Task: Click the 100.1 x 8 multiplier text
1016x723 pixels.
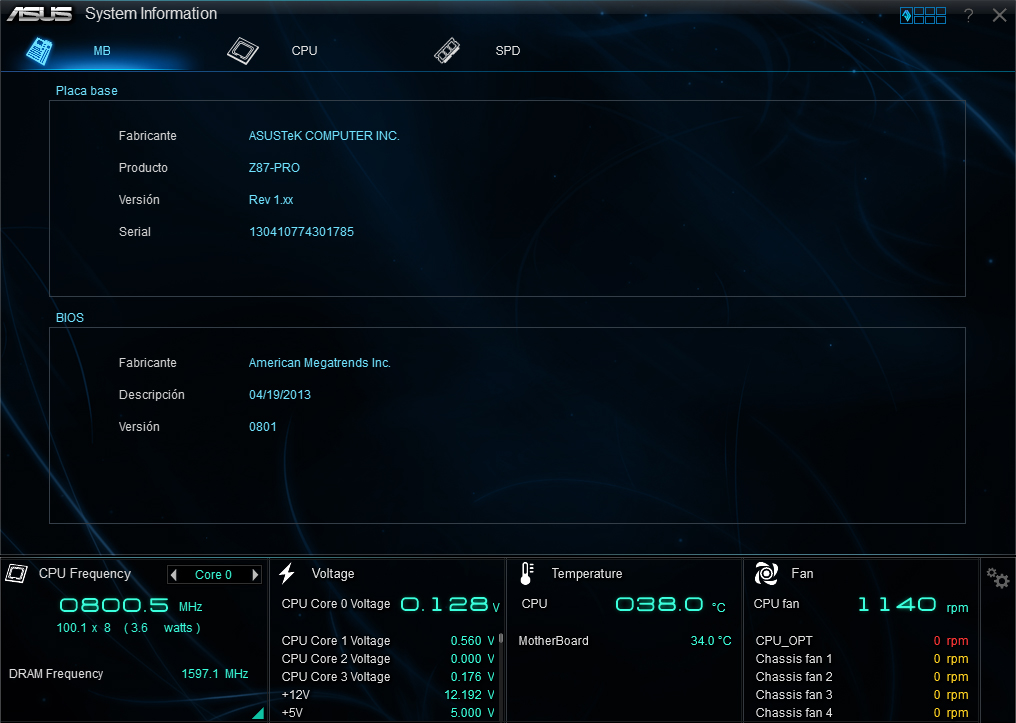Action: pos(84,628)
